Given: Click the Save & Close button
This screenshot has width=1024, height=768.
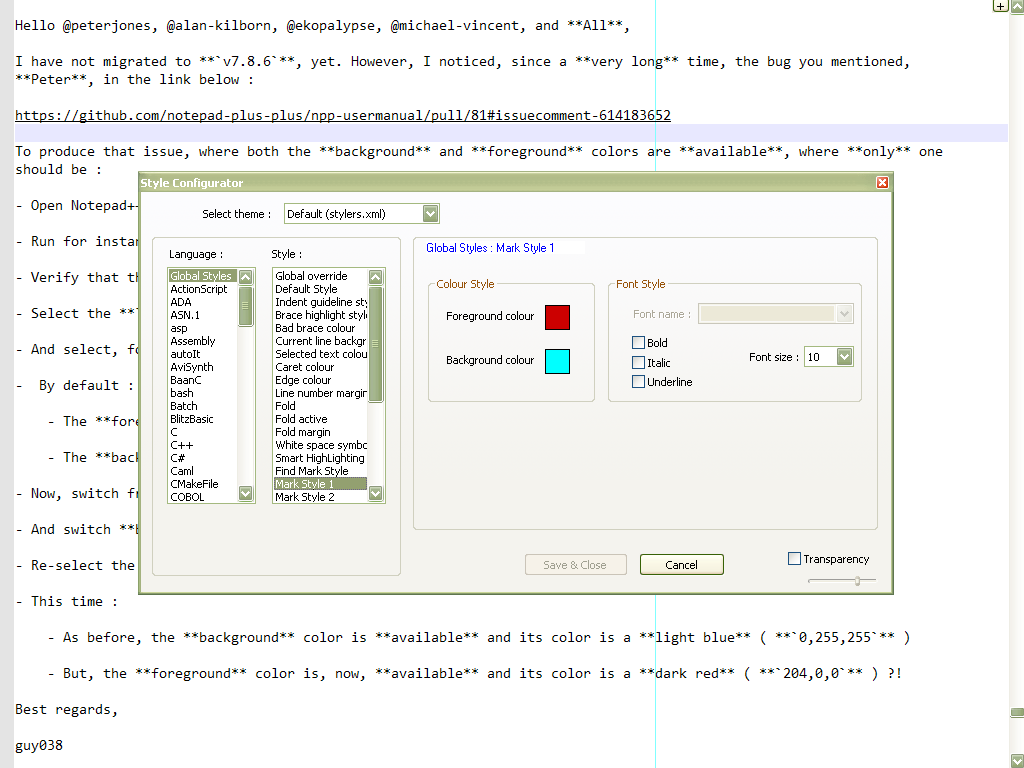Looking at the screenshot, I should point(575,565).
